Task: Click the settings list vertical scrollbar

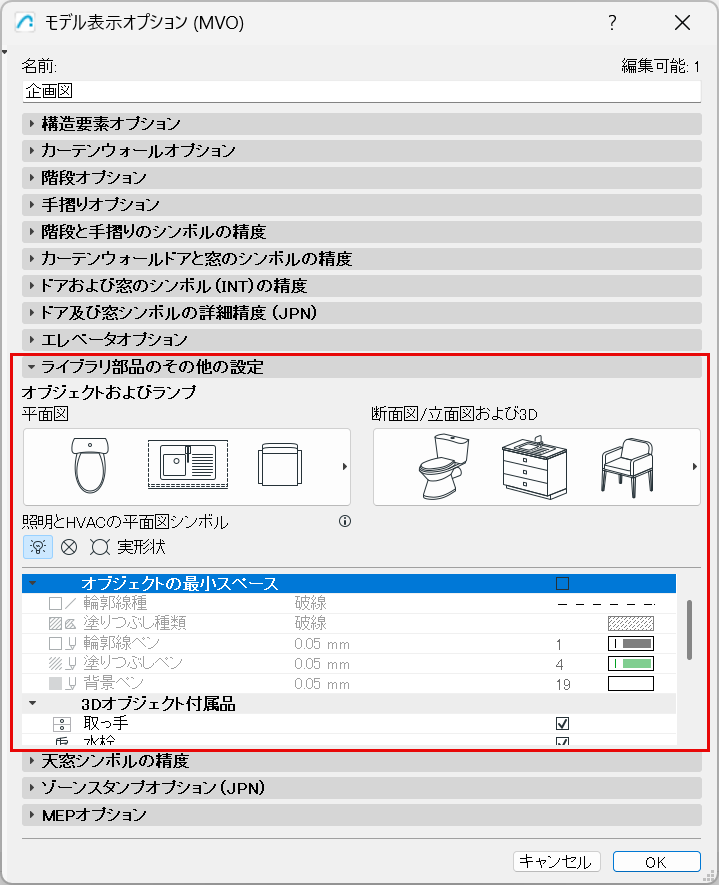Action: tap(689, 630)
